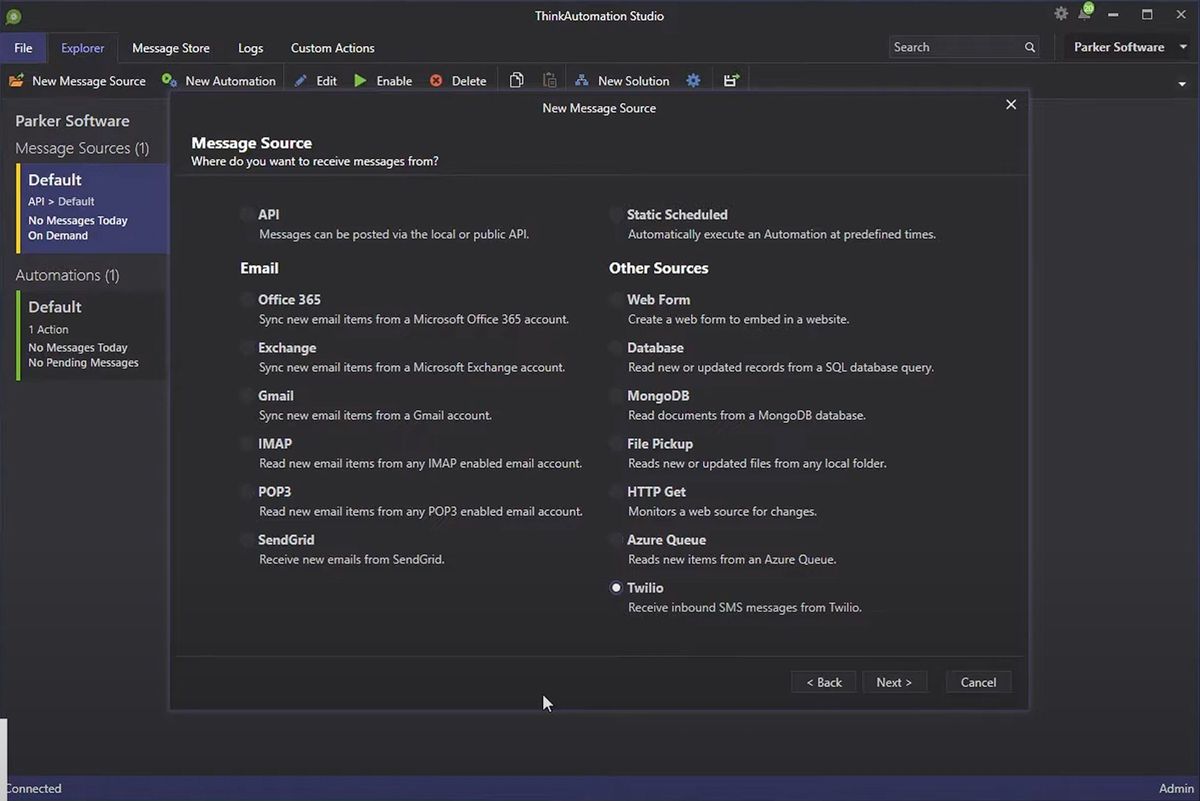Screen dimensions: 1200x801
Task: Choose the Web Form radio option
Action: coord(616,300)
